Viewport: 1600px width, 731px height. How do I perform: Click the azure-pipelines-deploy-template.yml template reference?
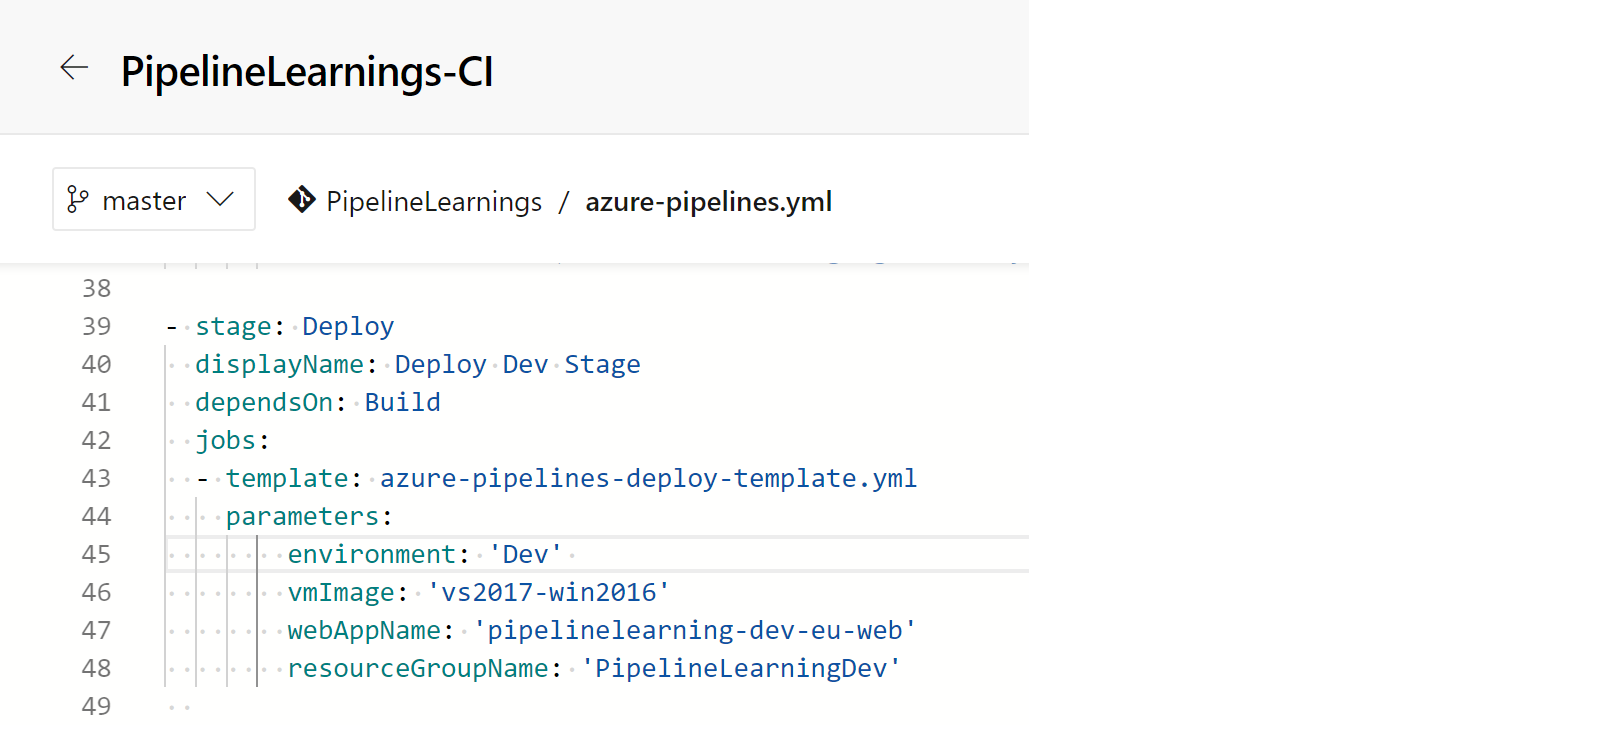(648, 479)
